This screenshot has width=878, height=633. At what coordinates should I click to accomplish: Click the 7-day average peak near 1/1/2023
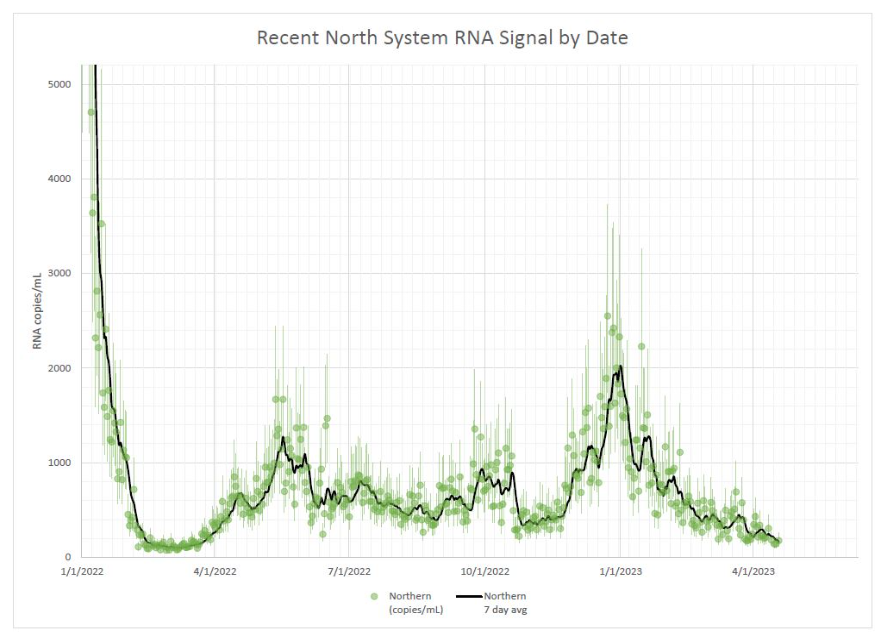[620, 367]
